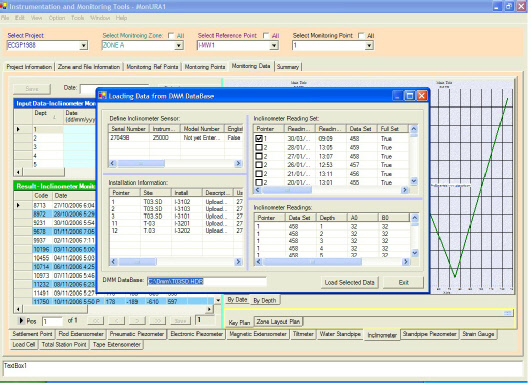
Task: Select installation row with Install I-3102
Action: click(x=176, y=202)
